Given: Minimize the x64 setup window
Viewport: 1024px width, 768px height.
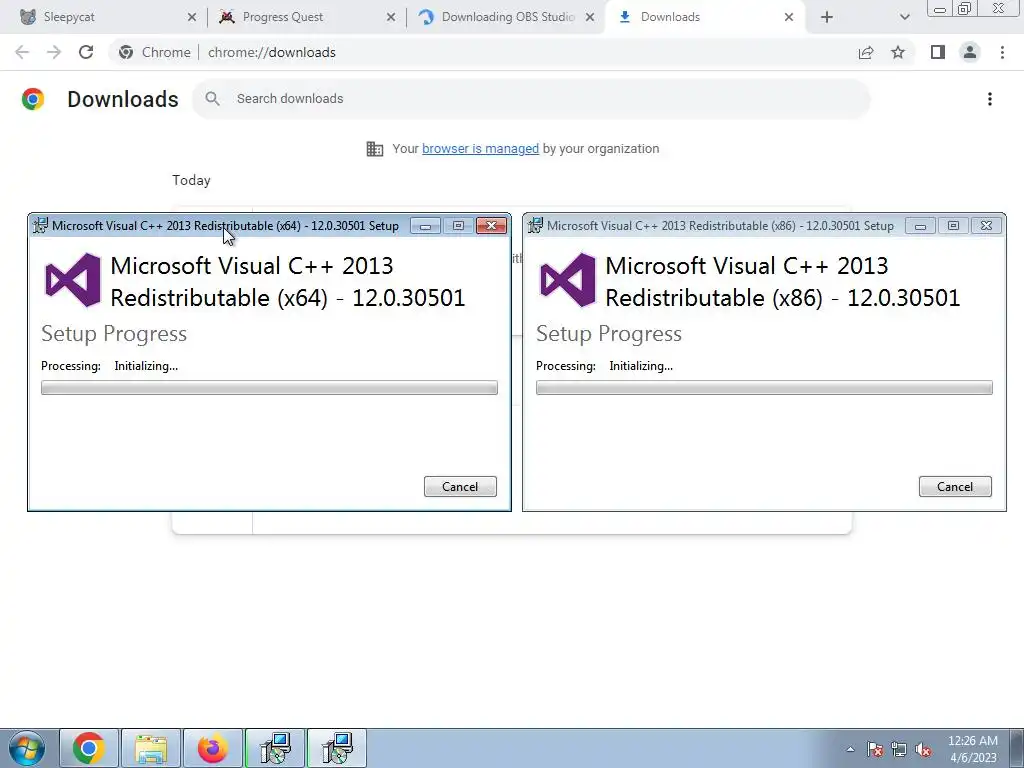Looking at the screenshot, I should [425, 226].
